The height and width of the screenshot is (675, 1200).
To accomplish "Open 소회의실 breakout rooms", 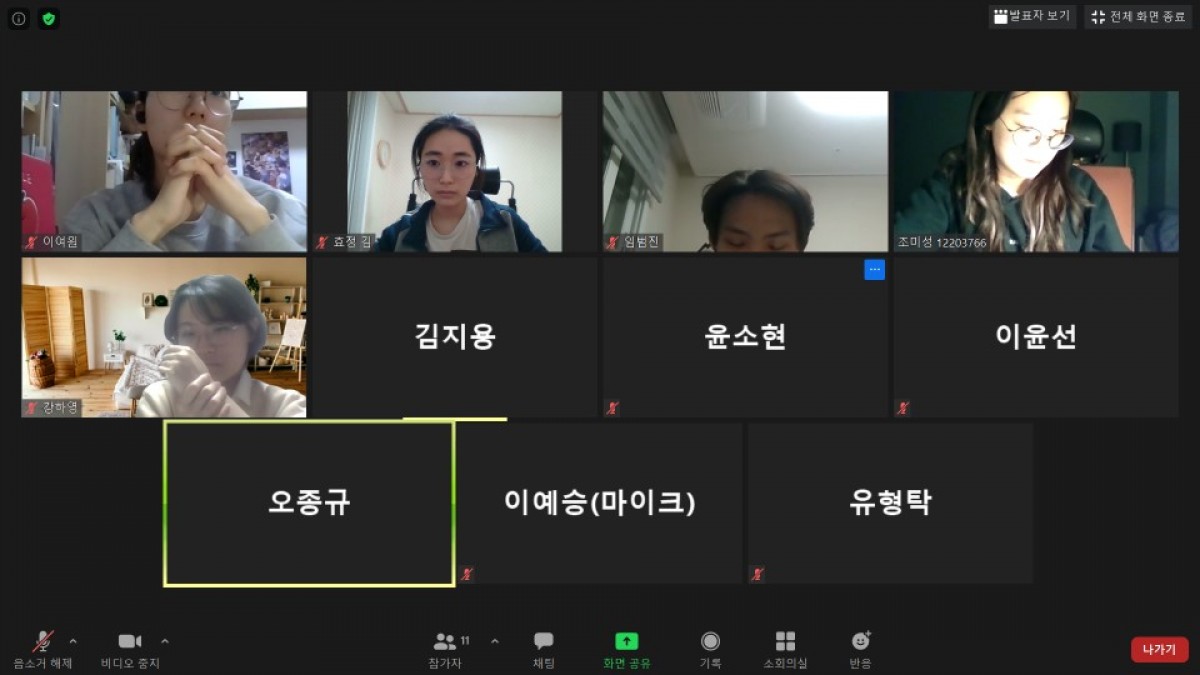I will pyautogui.click(x=785, y=648).
